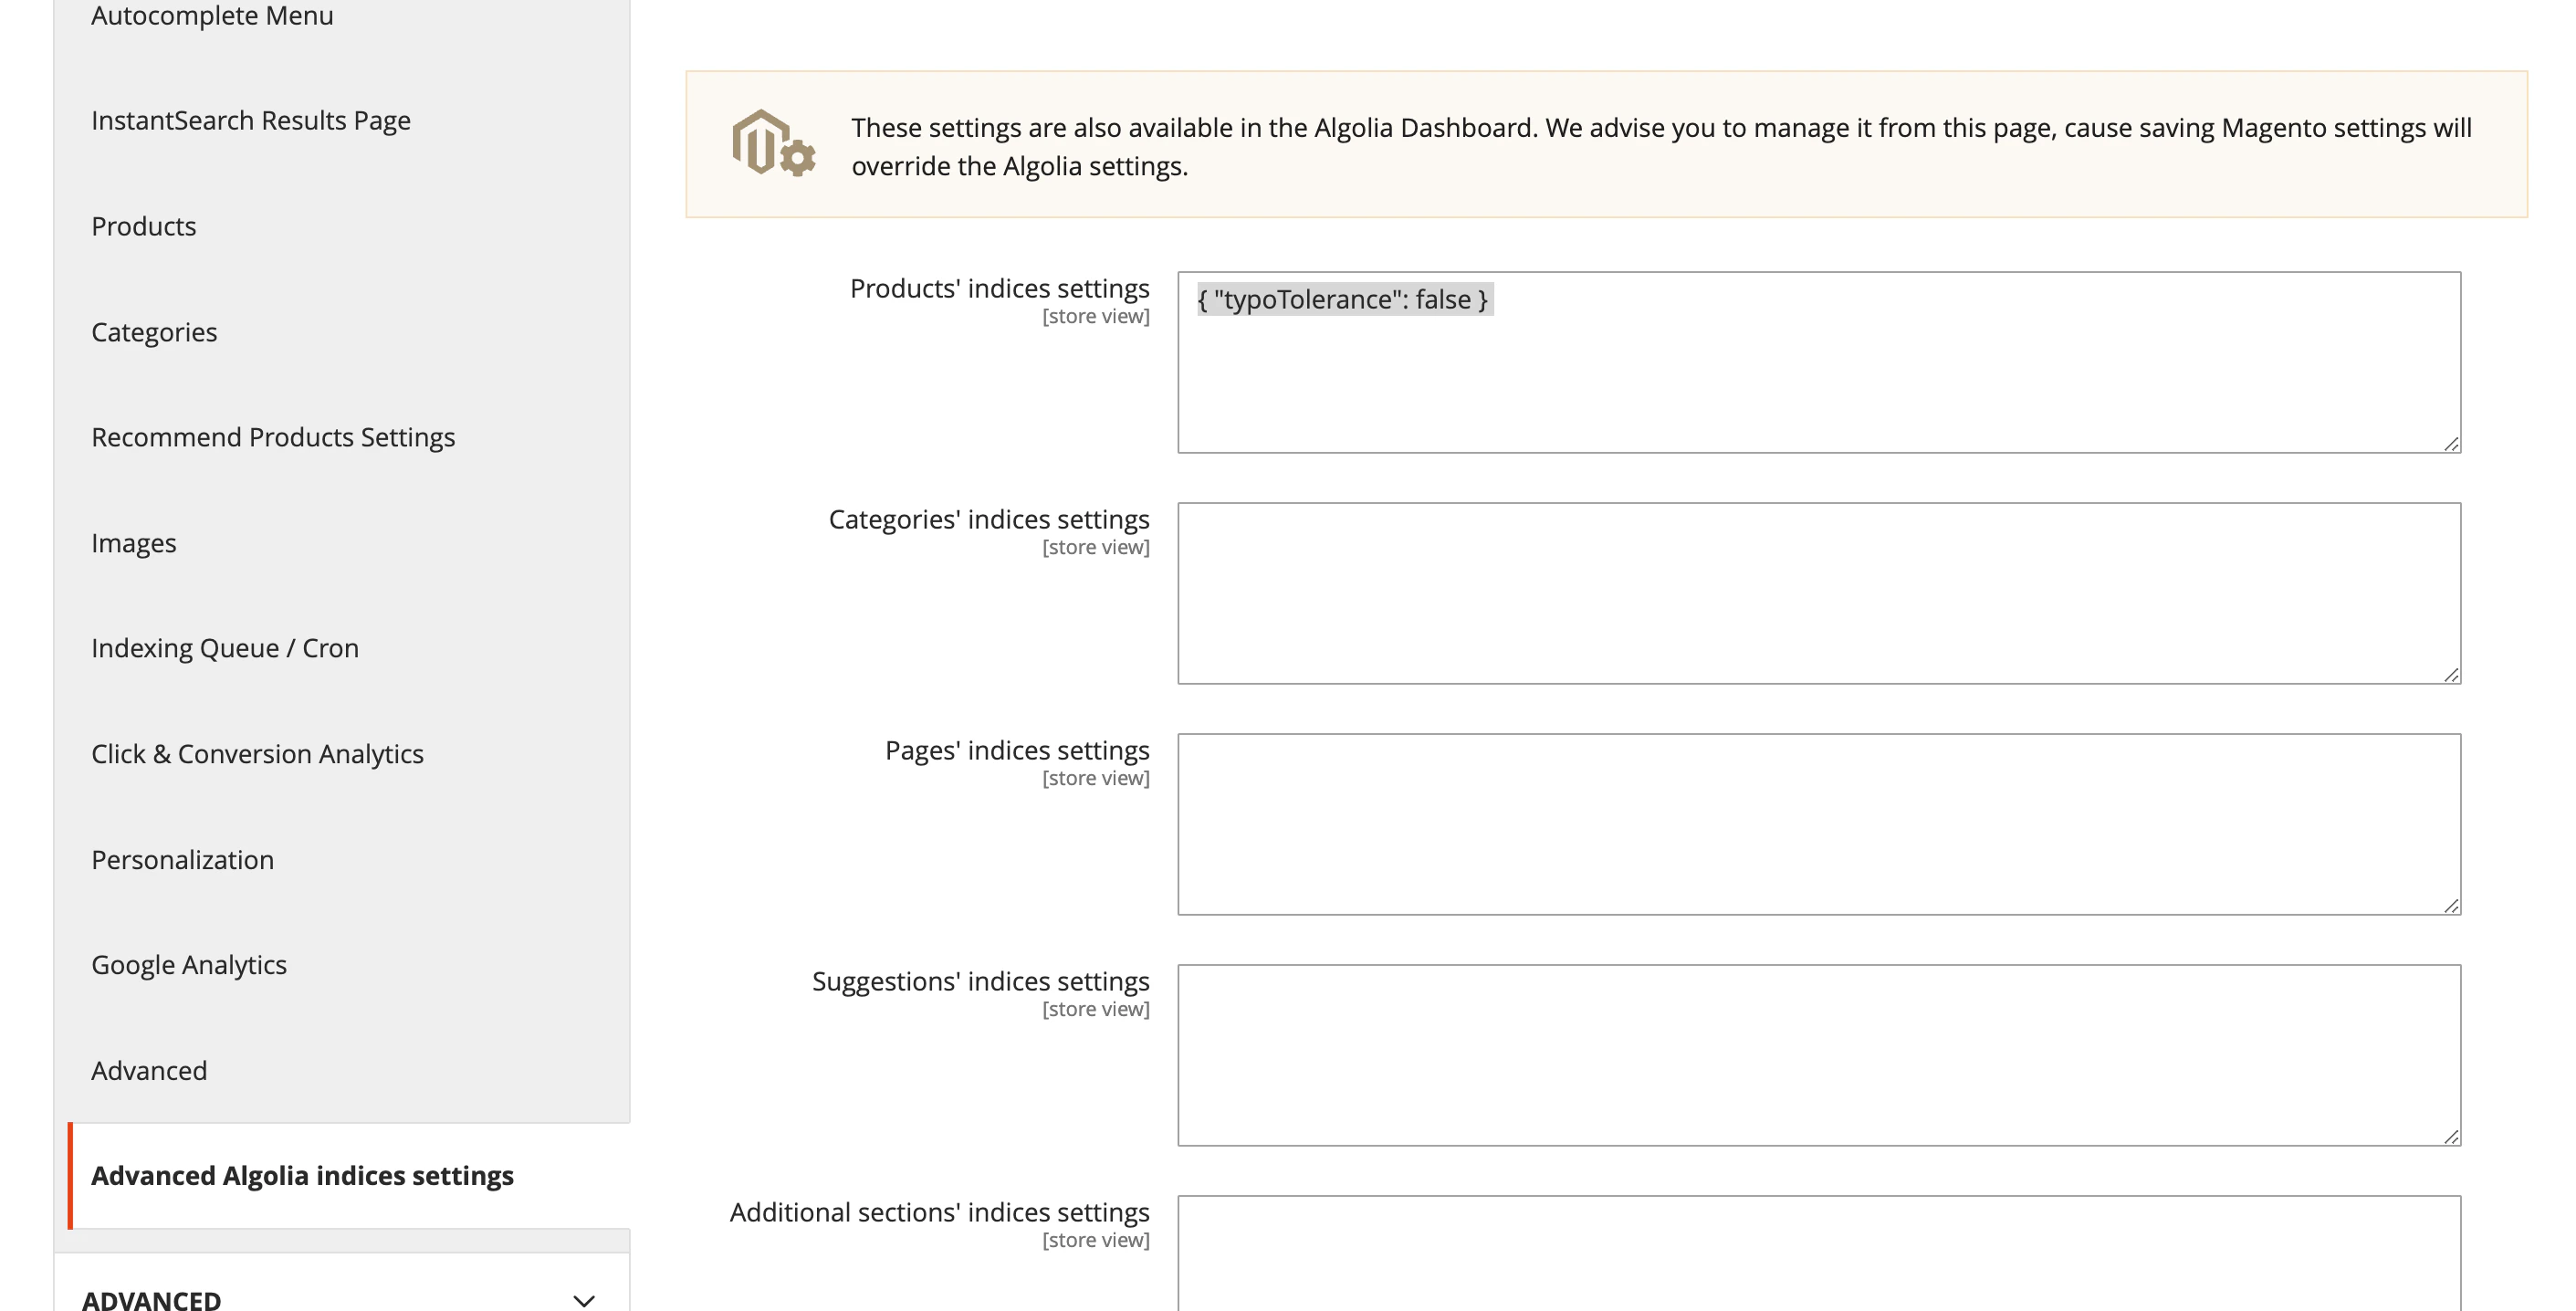Image resolution: width=2576 pixels, height=1311 pixels.
Task: Navigate to Google Analytics settings
Action: (x=189, y=964)
